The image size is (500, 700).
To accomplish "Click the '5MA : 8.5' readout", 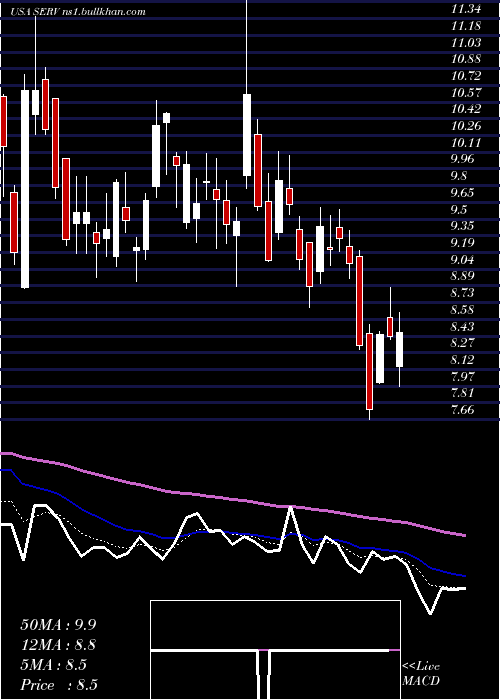I will [x=54, y=665].
